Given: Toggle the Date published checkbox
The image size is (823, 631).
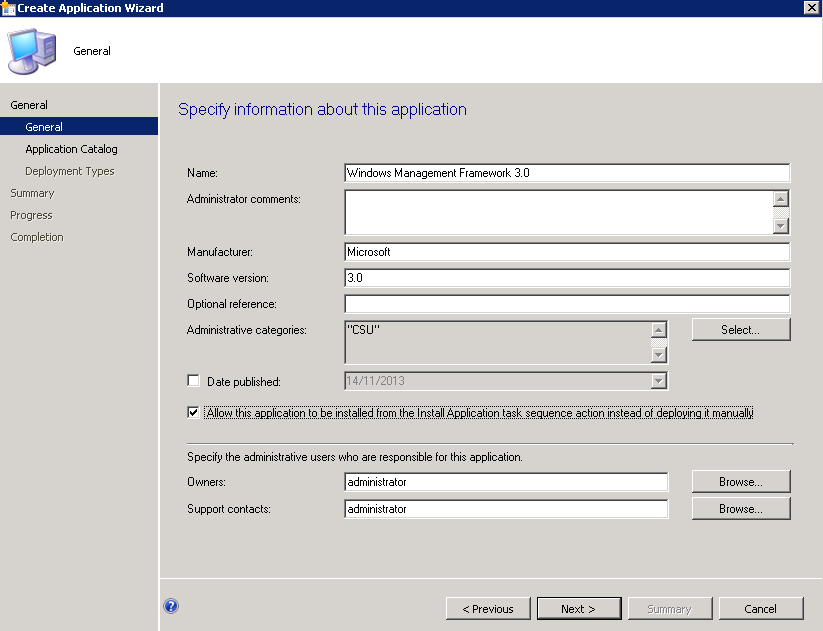Looking at the screenshot, I should pyautogui.click(x=193, y=381).
